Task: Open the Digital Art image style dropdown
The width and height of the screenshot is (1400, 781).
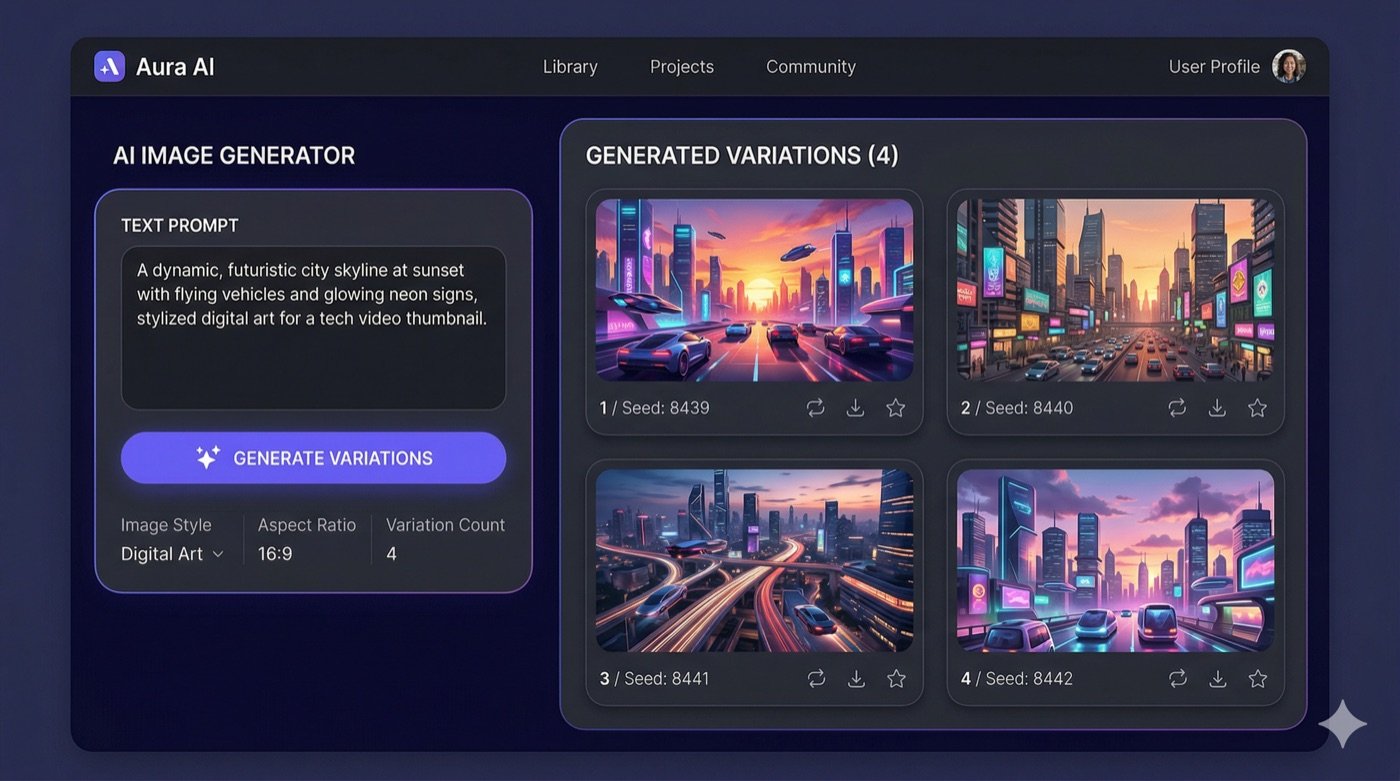Action: point(172,553)
